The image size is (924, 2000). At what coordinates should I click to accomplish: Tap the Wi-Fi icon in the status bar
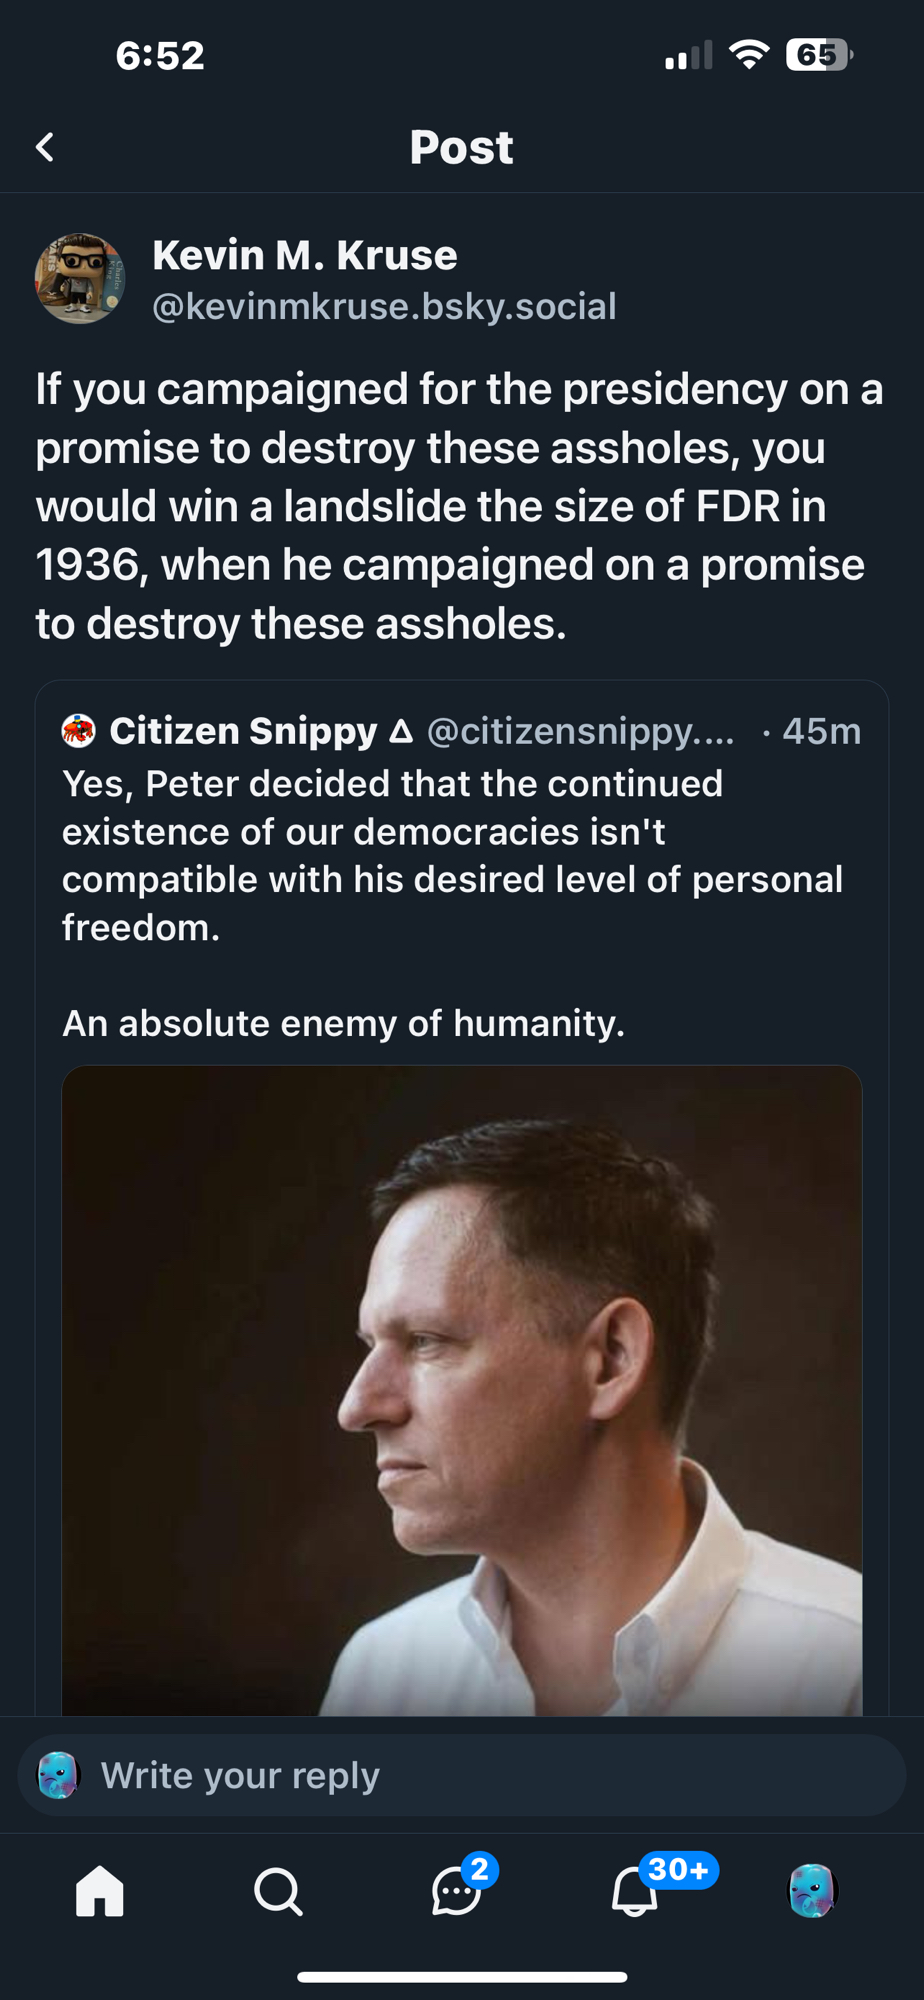[749, 55]
